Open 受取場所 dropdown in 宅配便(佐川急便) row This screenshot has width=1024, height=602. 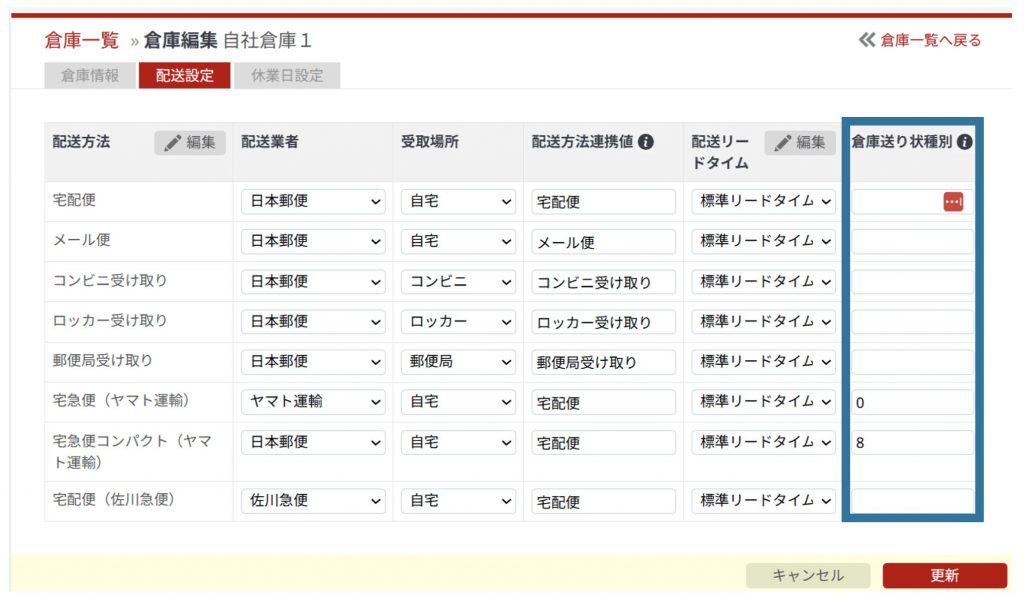click(458, 501)
